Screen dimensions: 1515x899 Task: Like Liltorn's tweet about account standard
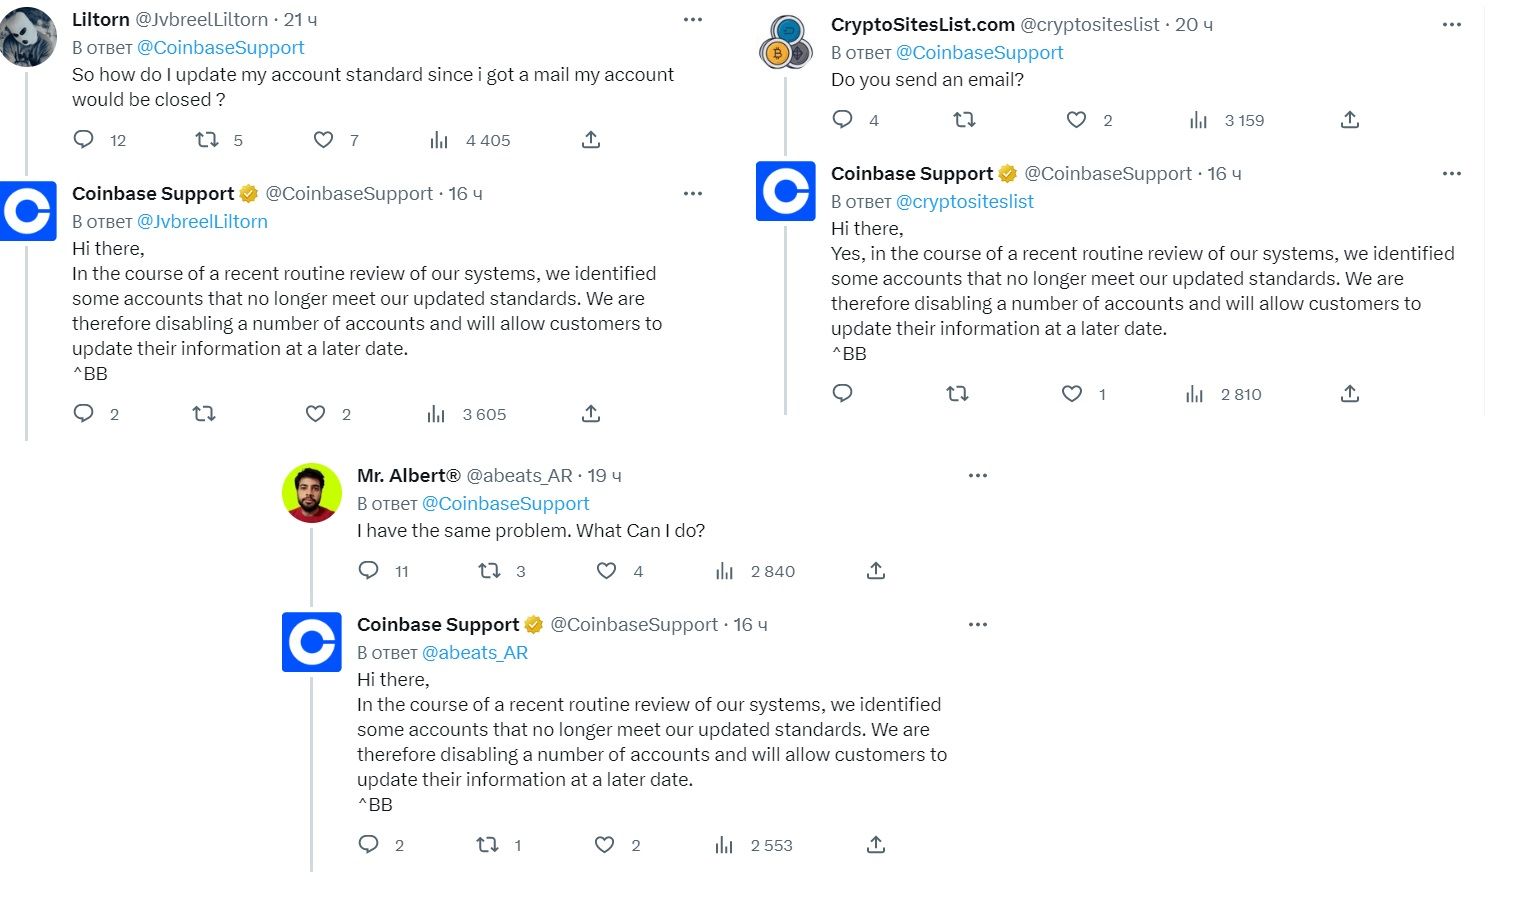323,140
